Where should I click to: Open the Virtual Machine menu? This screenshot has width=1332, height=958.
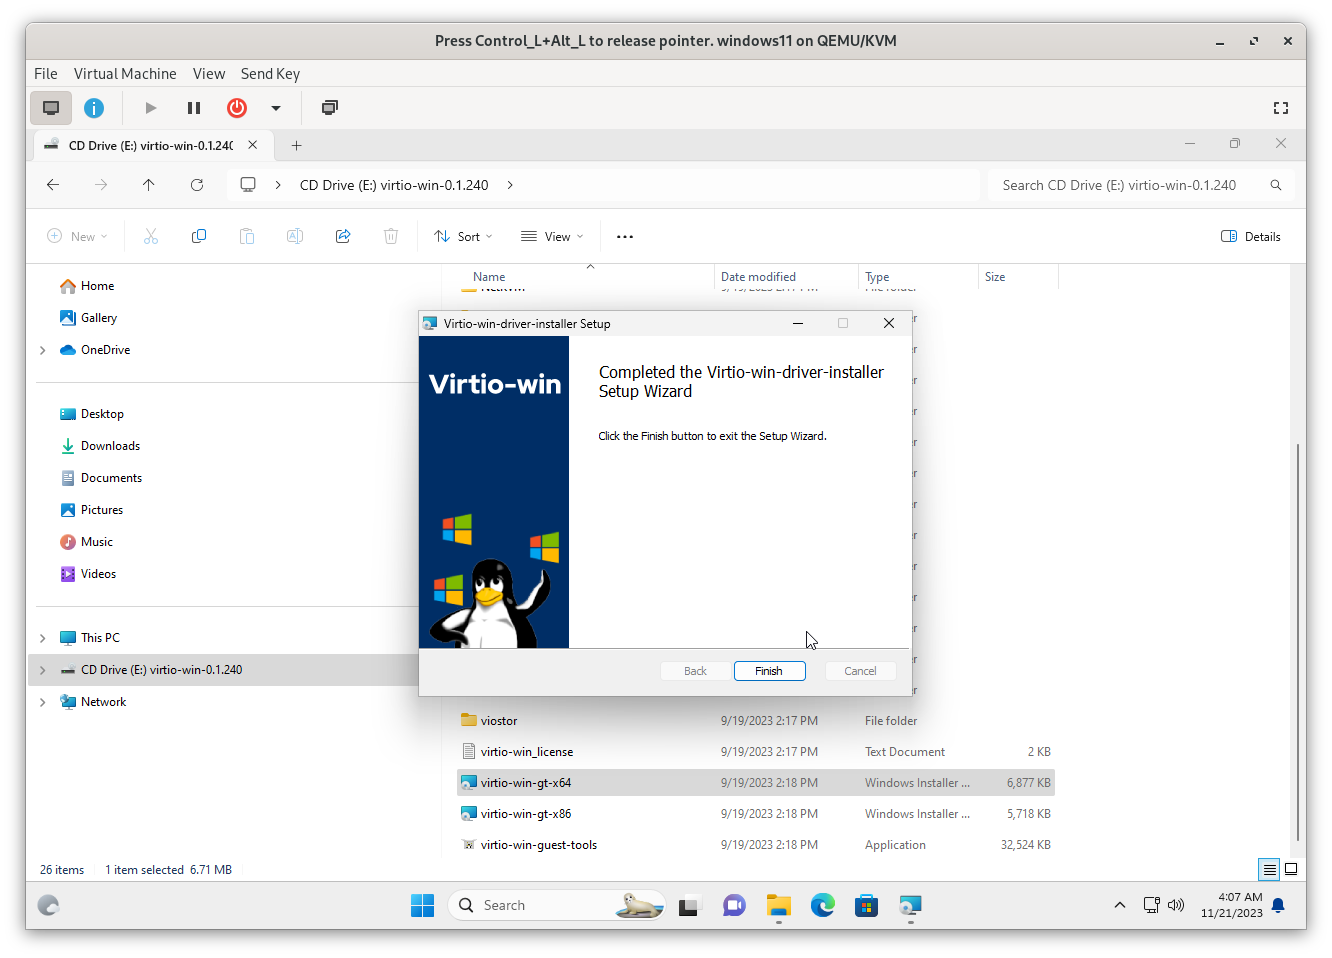125,74
